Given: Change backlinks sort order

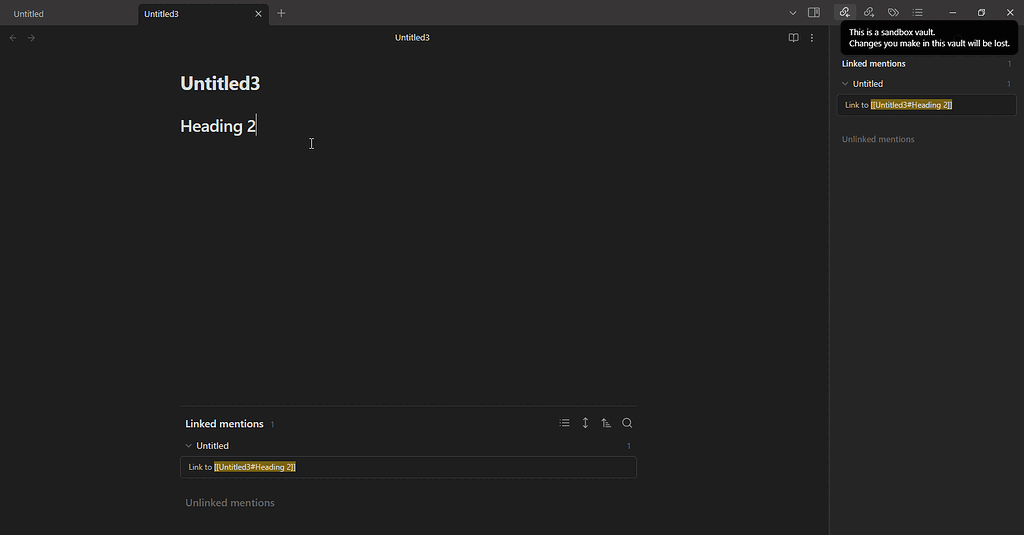Looking at the screenshot, I should click(606, 423).
